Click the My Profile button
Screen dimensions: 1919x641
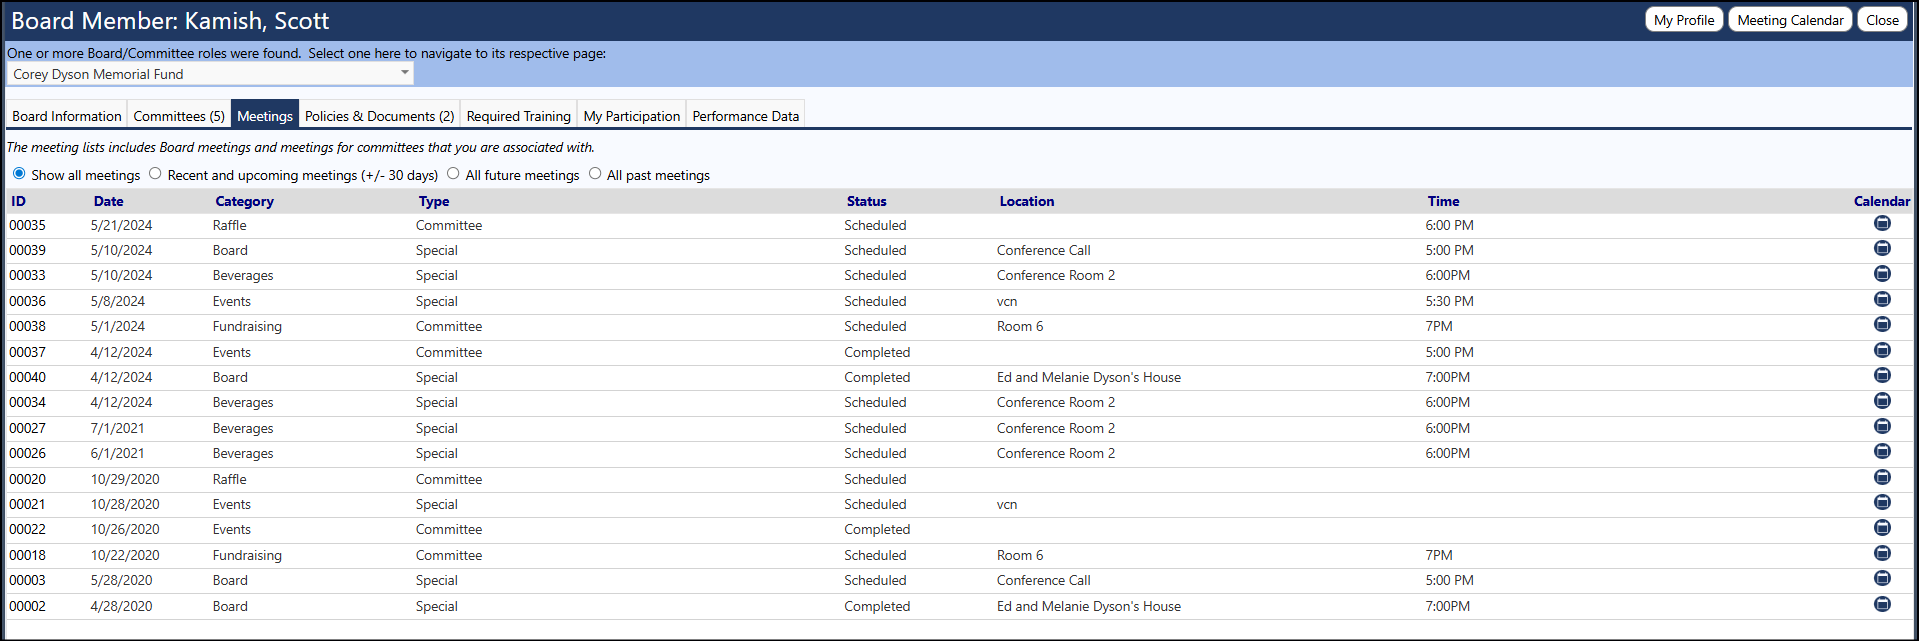(x=1684, y=20)
